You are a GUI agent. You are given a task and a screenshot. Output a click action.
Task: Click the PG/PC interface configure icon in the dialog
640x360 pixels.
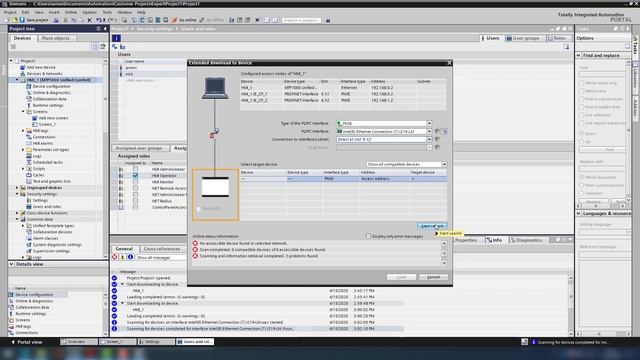click(444, 131)
